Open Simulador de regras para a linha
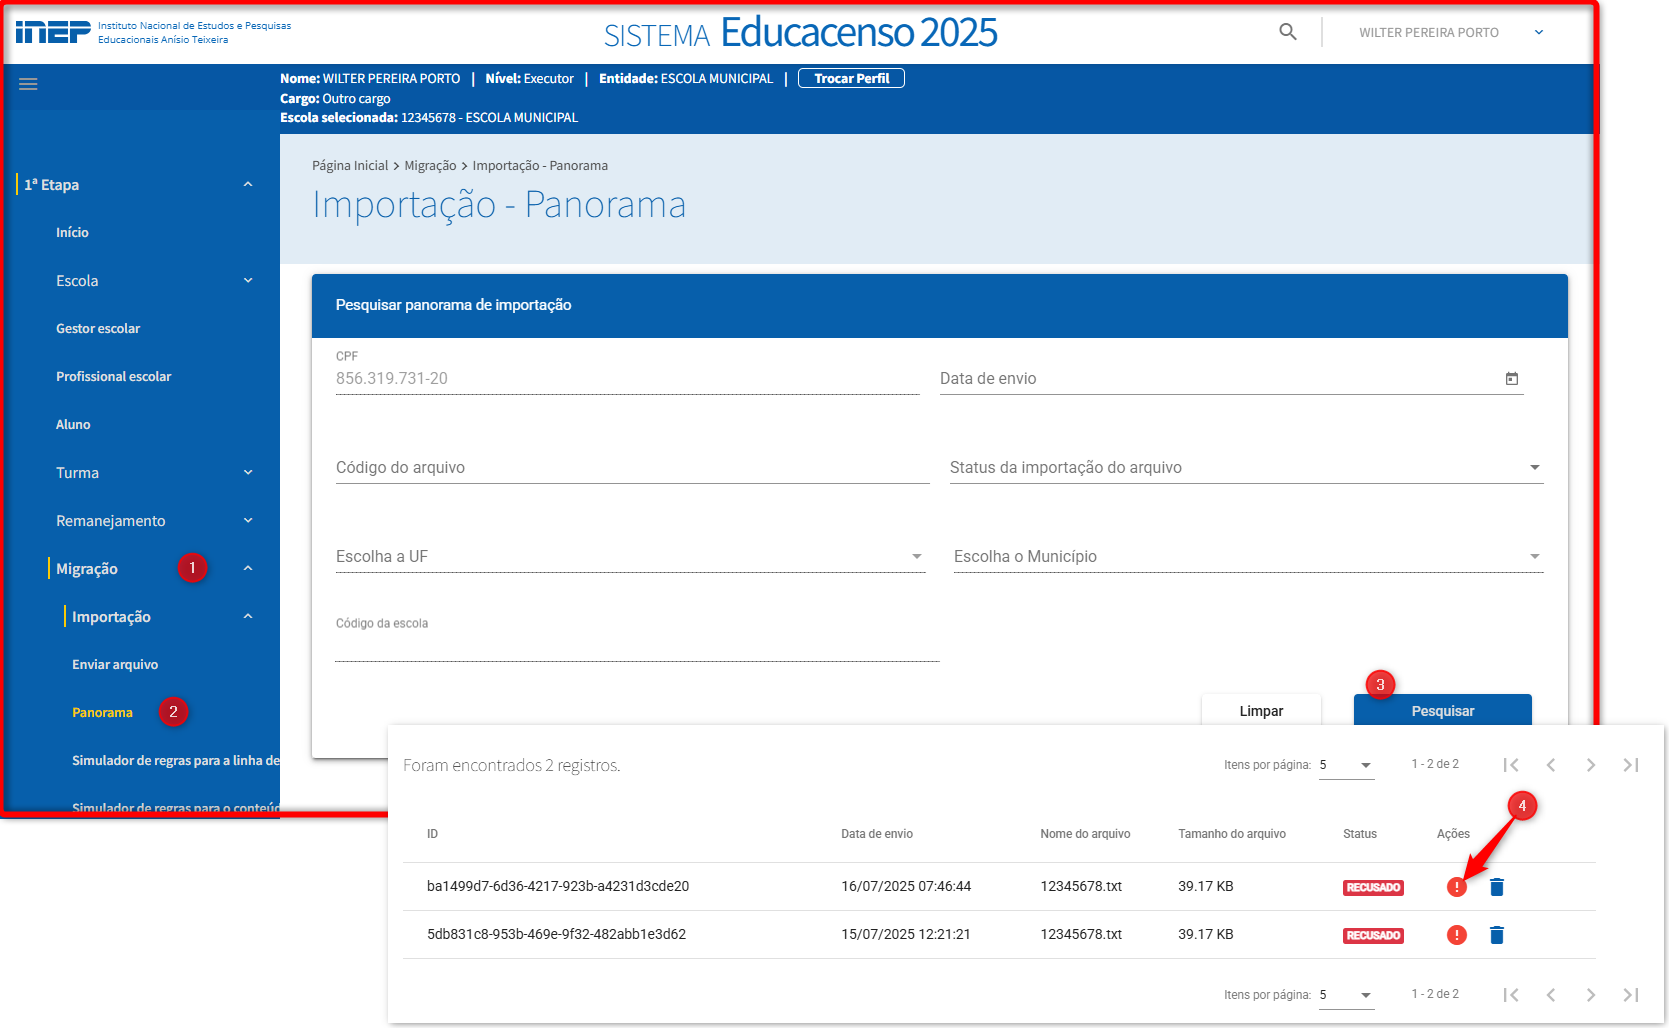1669x1028 pixels. [175, 761]
